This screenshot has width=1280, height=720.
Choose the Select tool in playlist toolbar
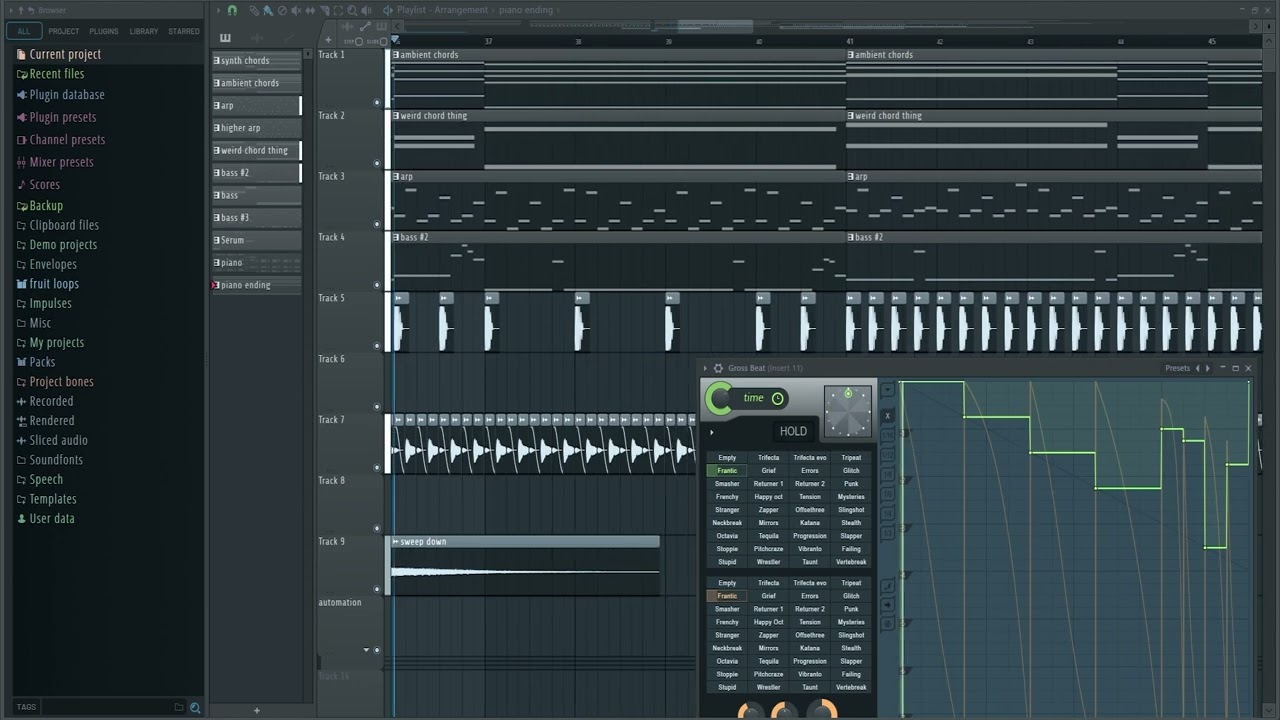coord(338,10)
